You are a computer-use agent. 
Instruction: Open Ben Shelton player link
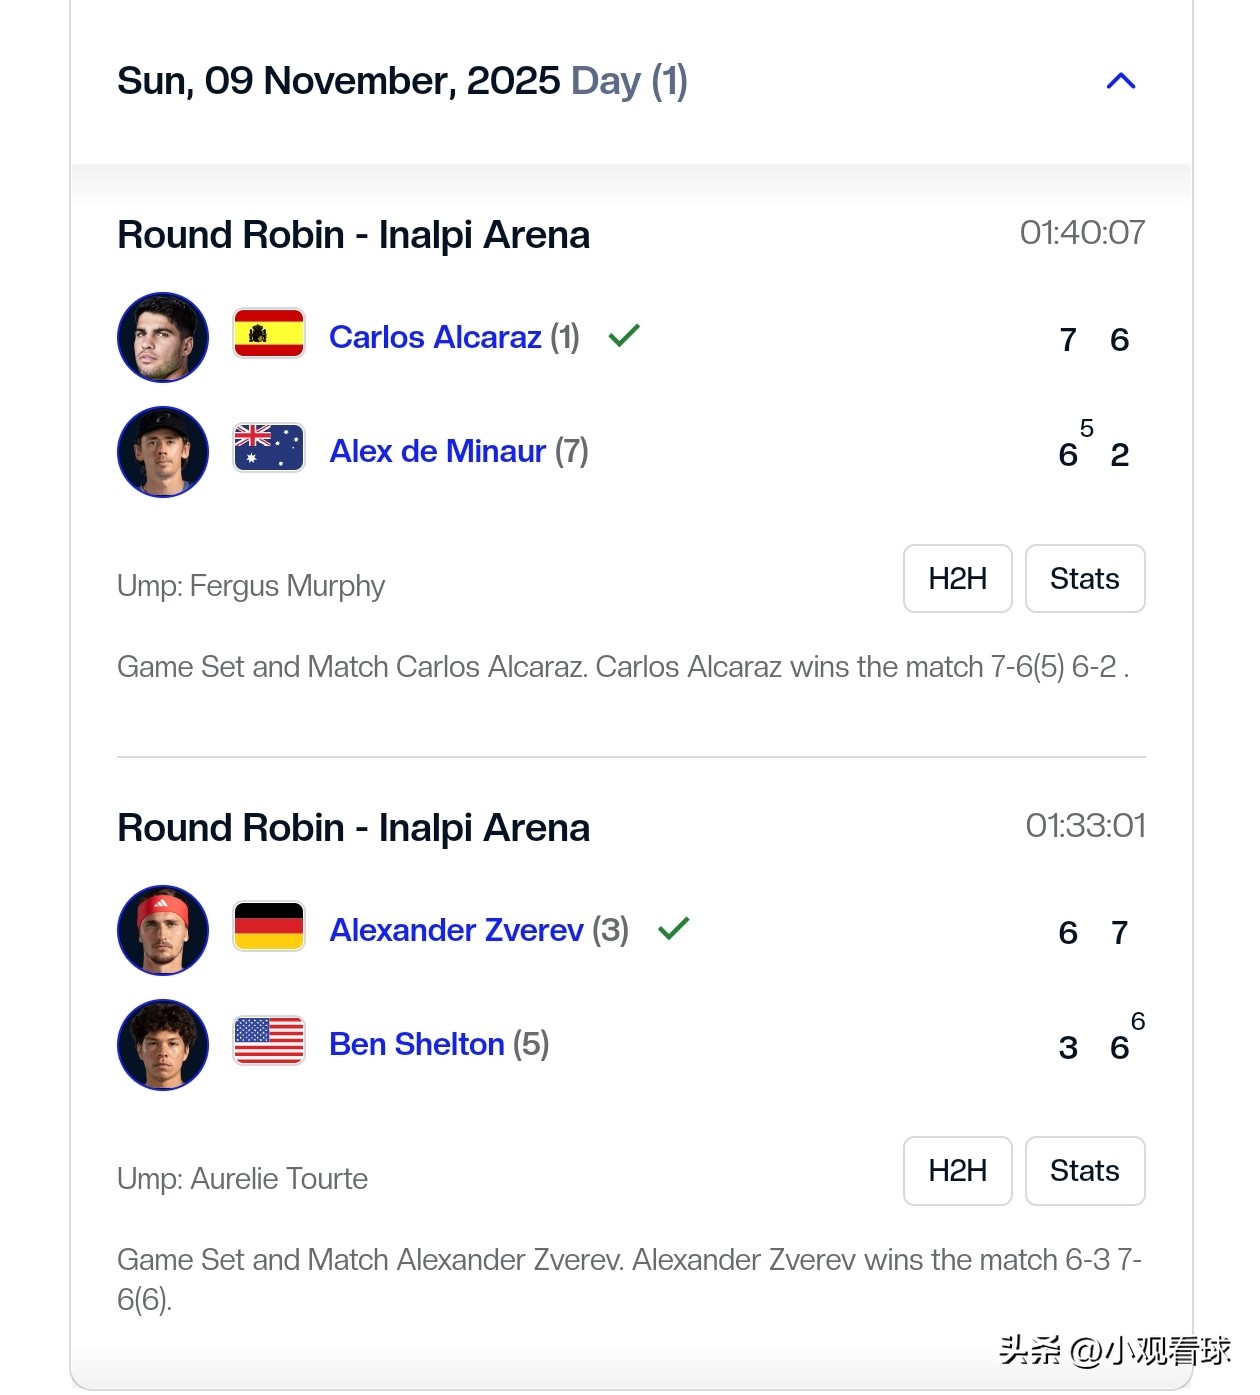click(416, 1045)
